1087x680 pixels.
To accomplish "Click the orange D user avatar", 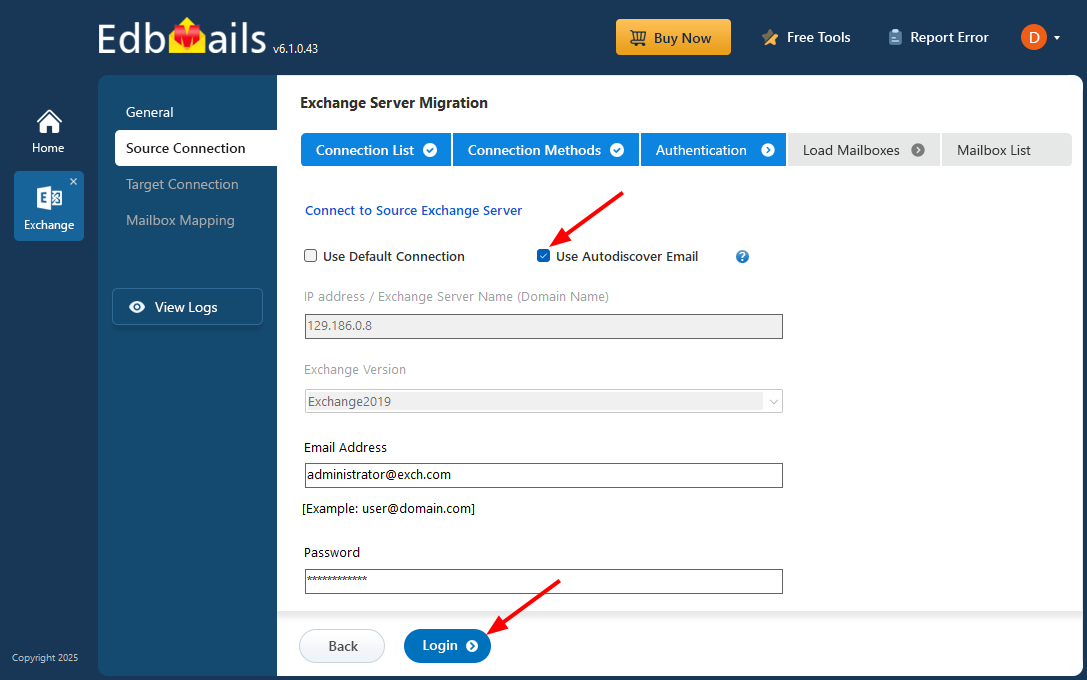I will click(1032, 38).
